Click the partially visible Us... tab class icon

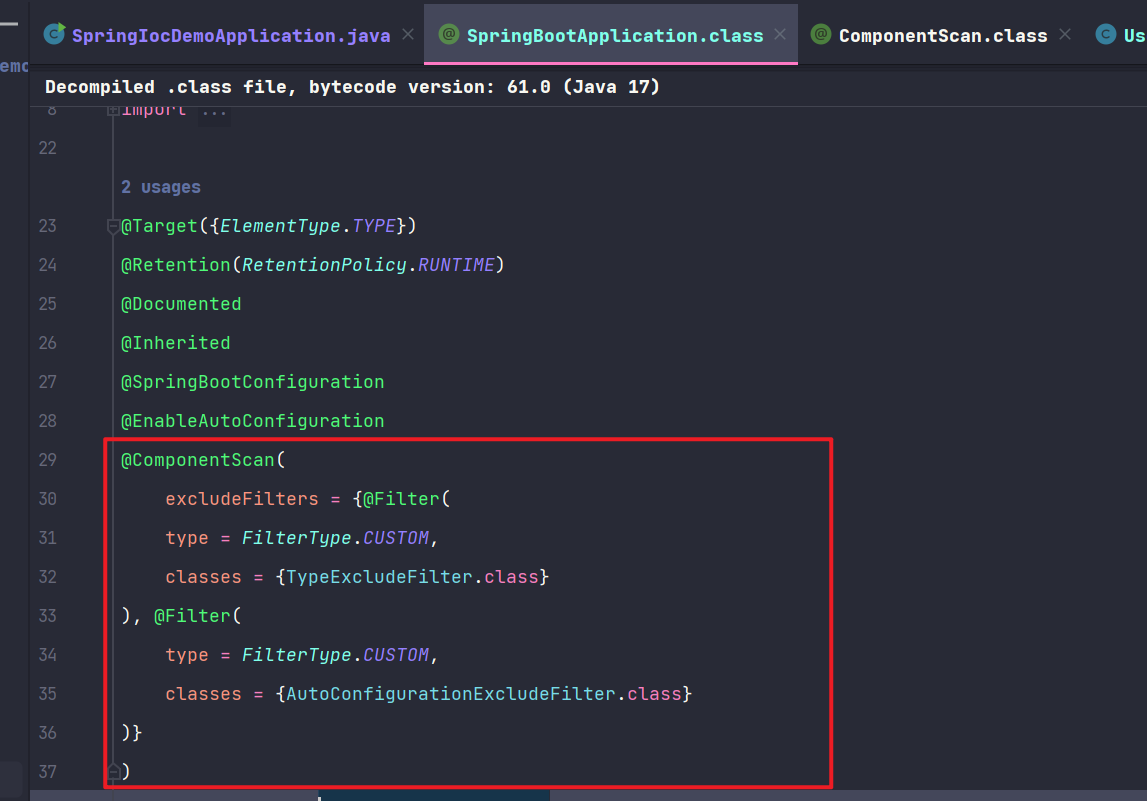(x=1105, y=34)
